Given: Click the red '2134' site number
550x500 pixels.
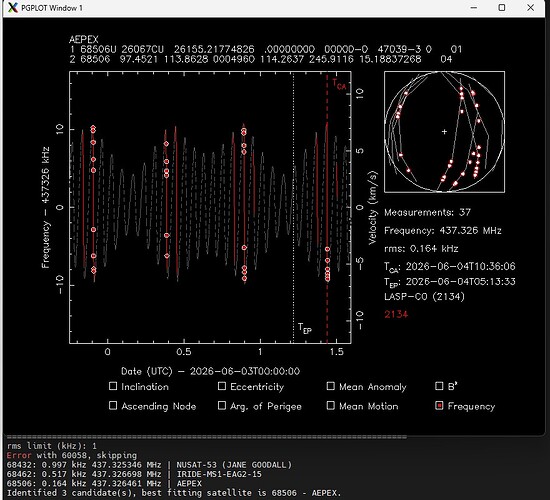Looking at the screenshot, I should 396,314.
